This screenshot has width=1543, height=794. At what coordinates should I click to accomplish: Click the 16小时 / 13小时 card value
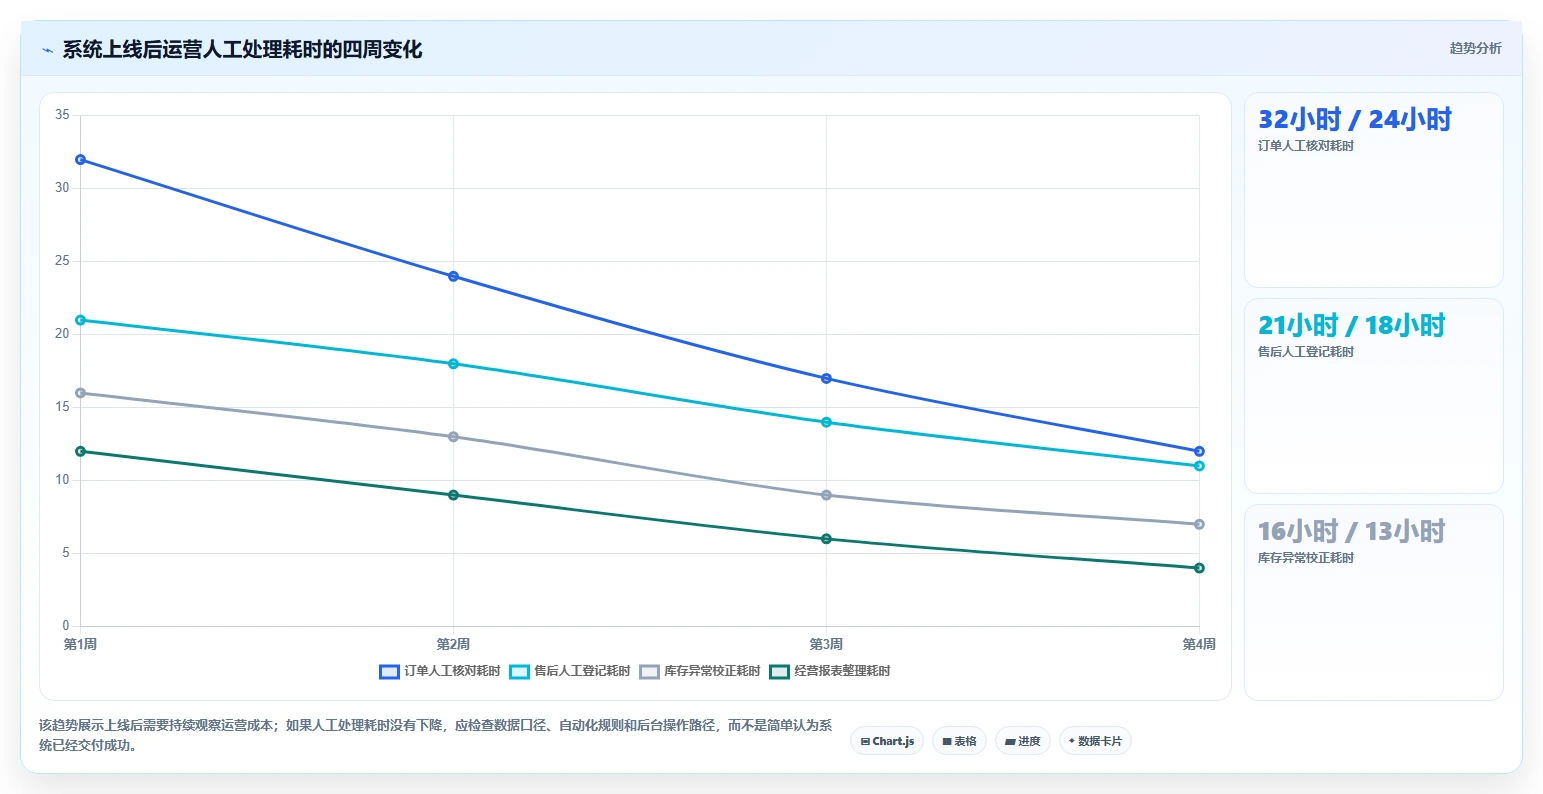point(1351,532)
